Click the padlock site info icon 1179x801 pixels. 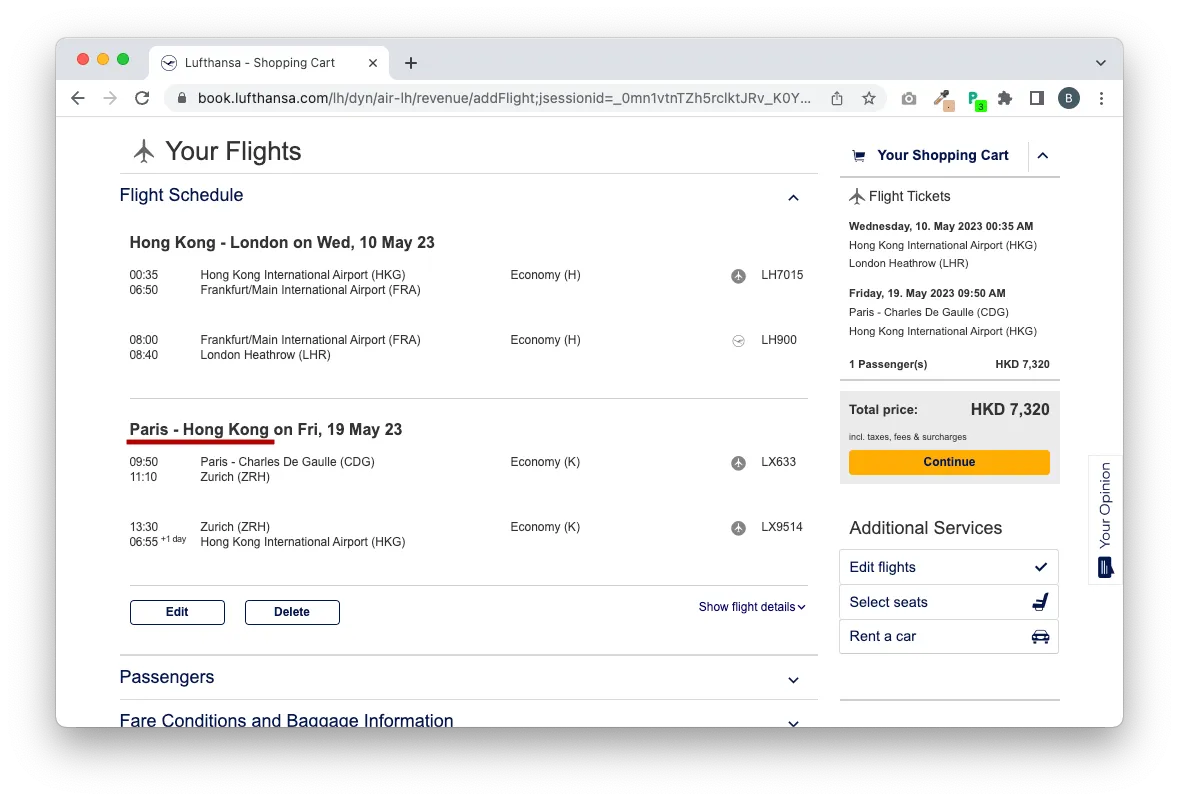(x=181, y=99)
